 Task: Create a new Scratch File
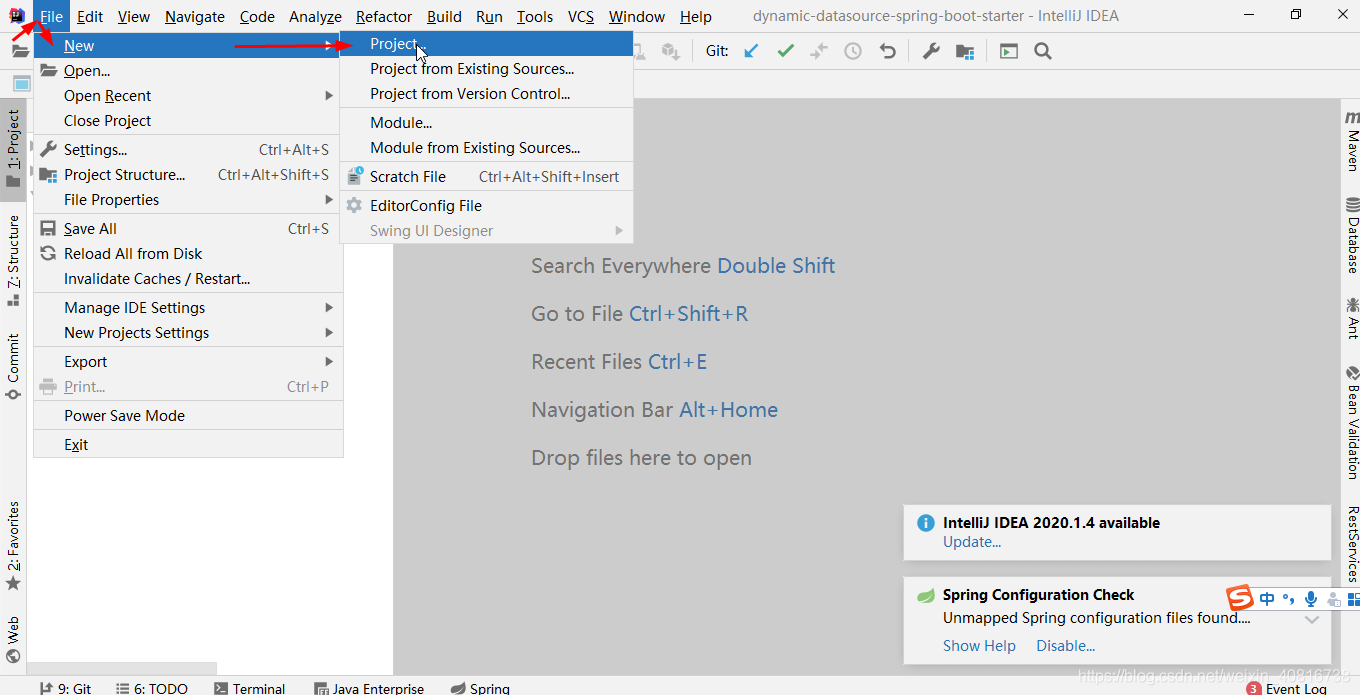click(x=486, y=177)
